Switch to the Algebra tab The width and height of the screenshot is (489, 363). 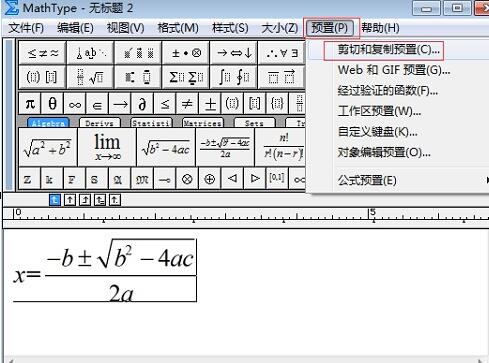coord(48,123)
